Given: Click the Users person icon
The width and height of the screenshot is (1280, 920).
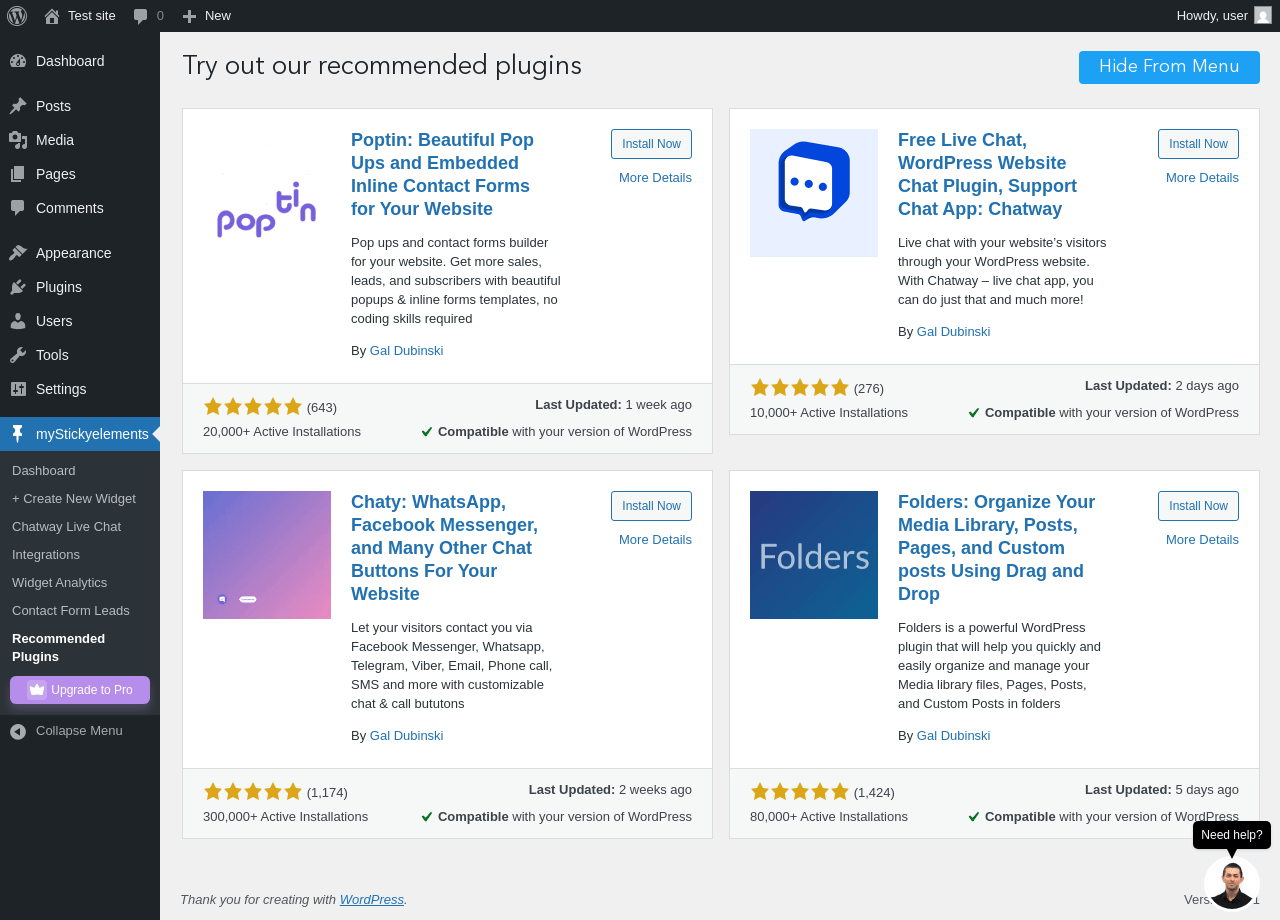Looking at the screenshot, I should coord(18,321).
